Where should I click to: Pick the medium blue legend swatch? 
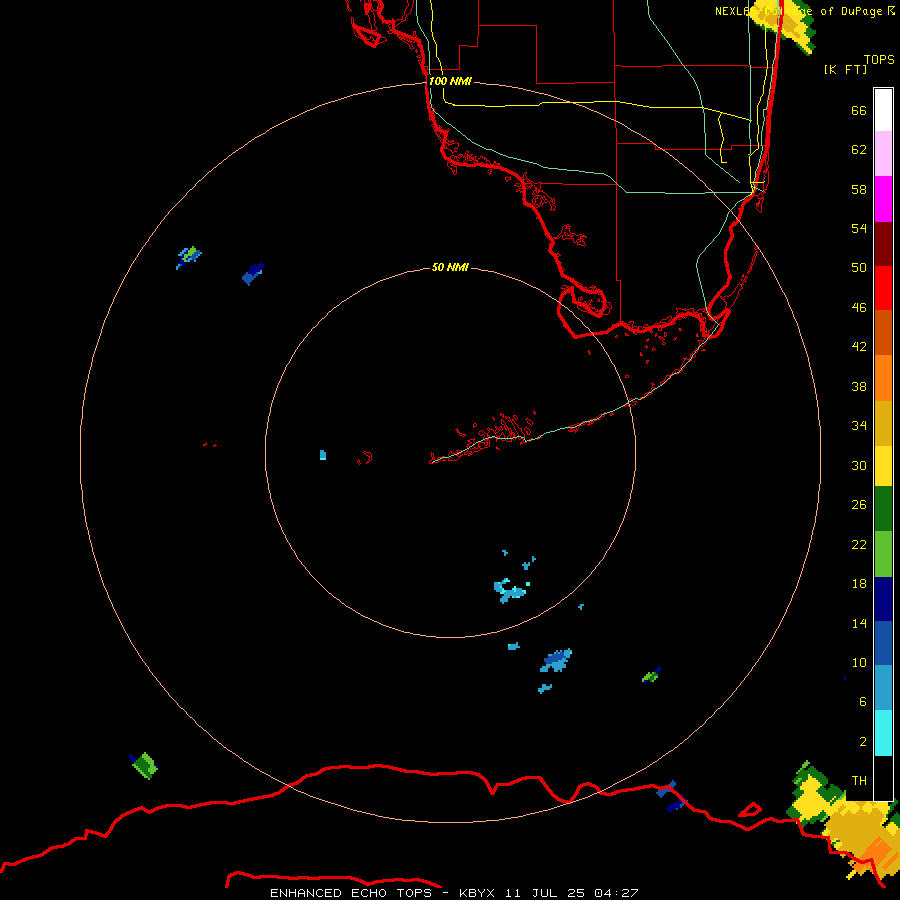click(883, 643)
